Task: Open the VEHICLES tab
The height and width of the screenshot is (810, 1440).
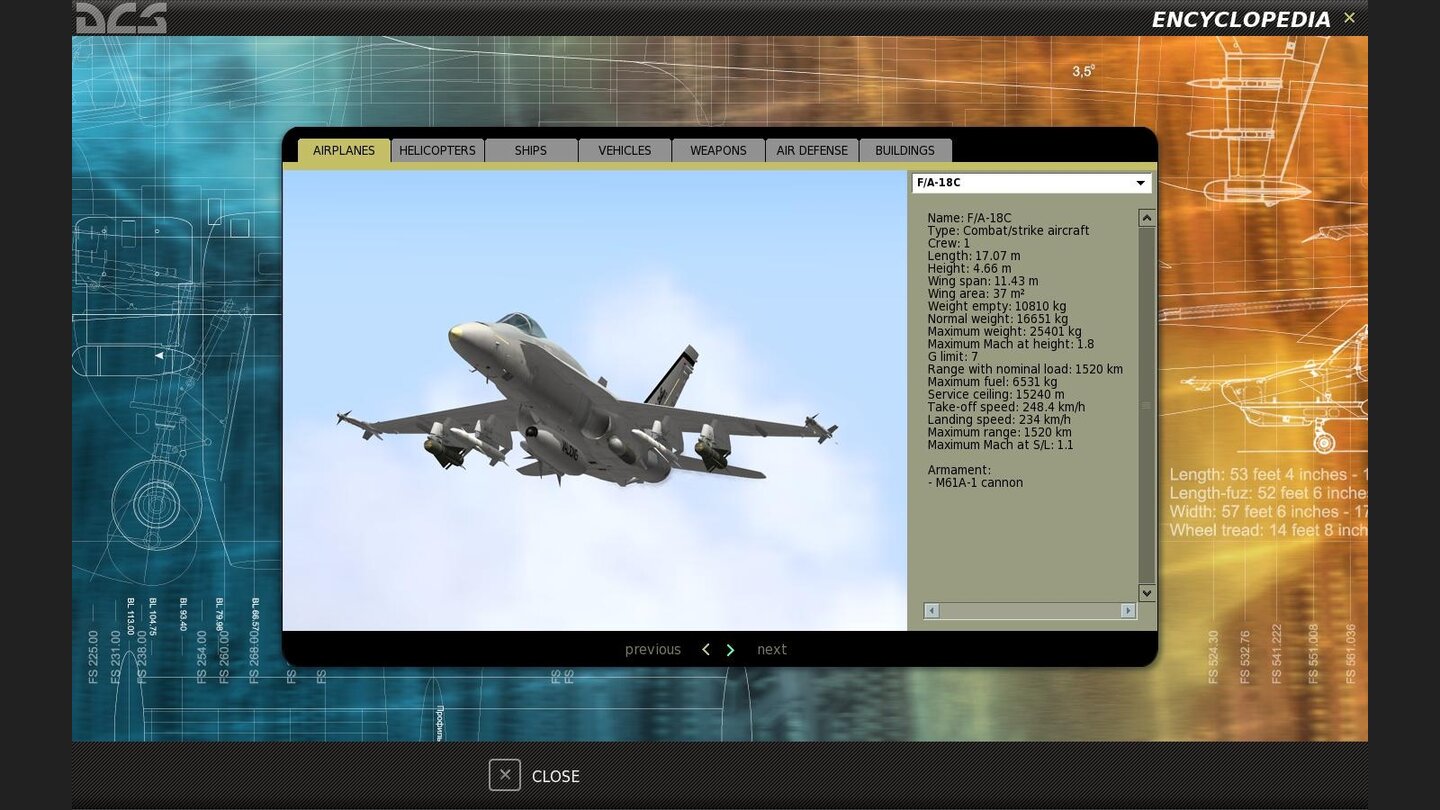Action: point(625,150)
